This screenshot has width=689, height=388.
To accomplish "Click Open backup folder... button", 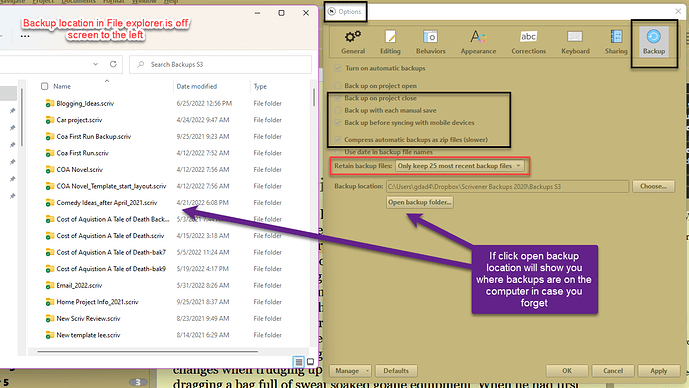I will point(420,202).
